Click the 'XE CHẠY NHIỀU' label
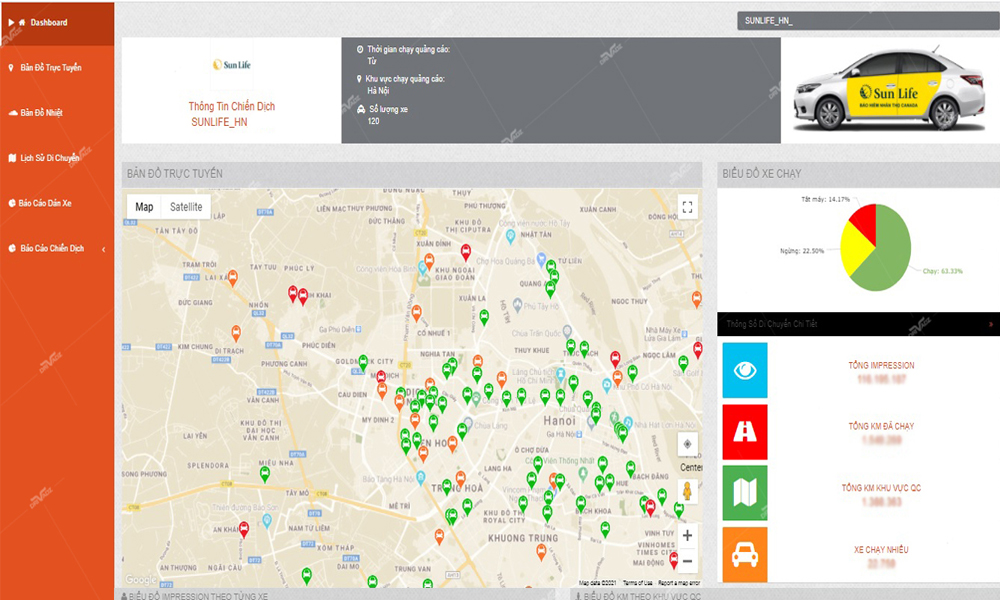The height and width of the screenshot is (600, 1000). click(881, 550)
